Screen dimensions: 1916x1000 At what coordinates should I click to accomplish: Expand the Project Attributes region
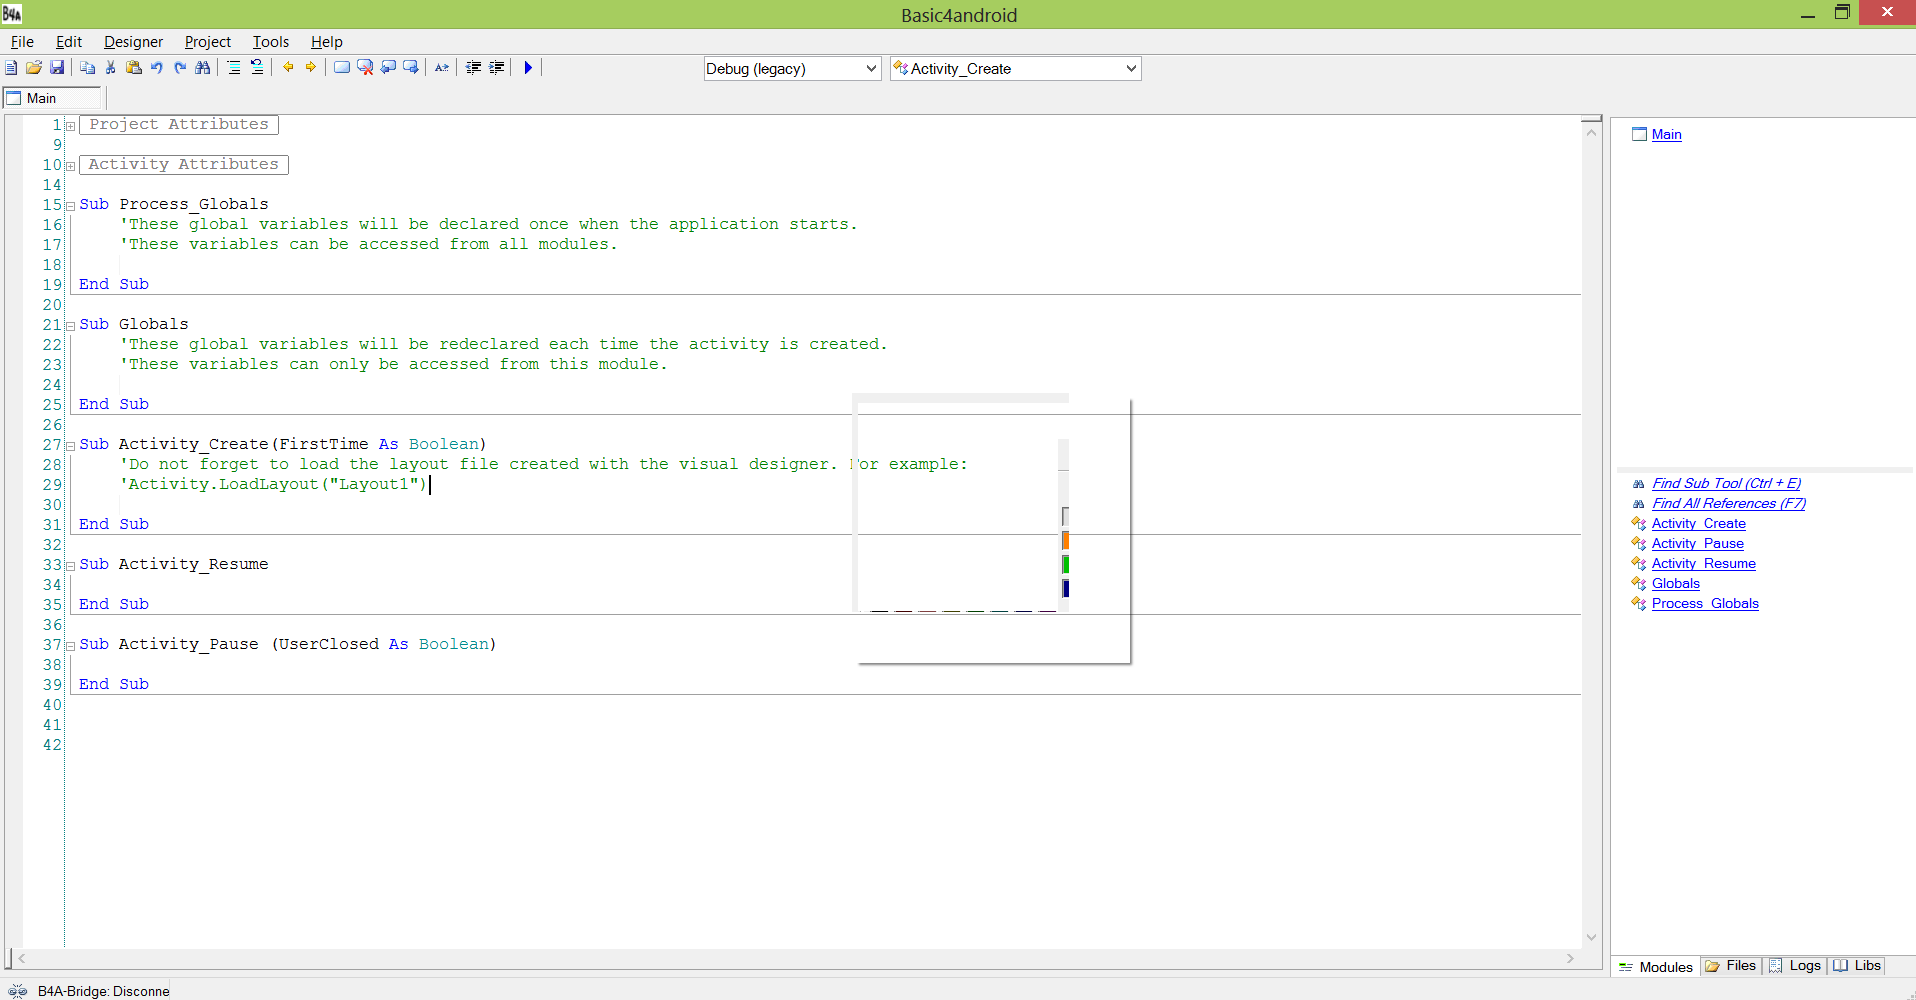pyautogui.click(x=70, y=126)
